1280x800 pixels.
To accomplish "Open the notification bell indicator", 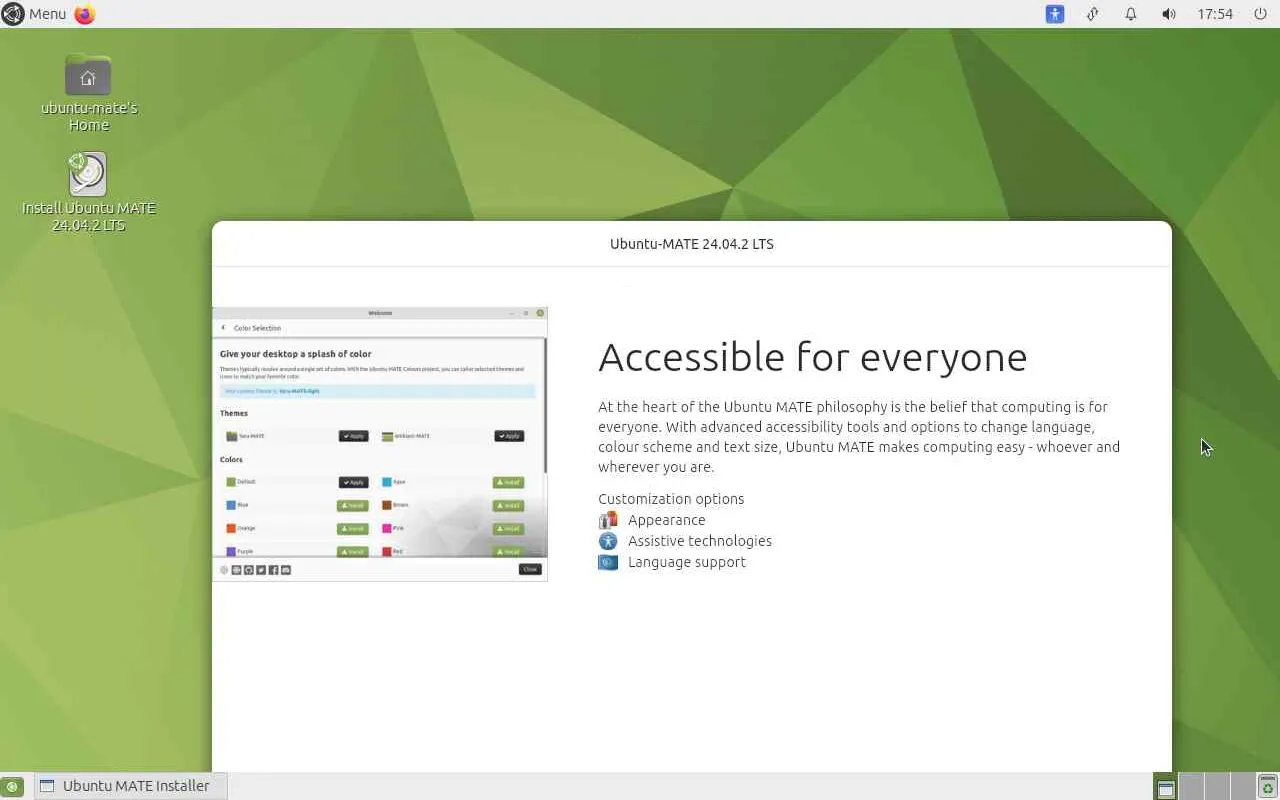I will click(1131, 14).
